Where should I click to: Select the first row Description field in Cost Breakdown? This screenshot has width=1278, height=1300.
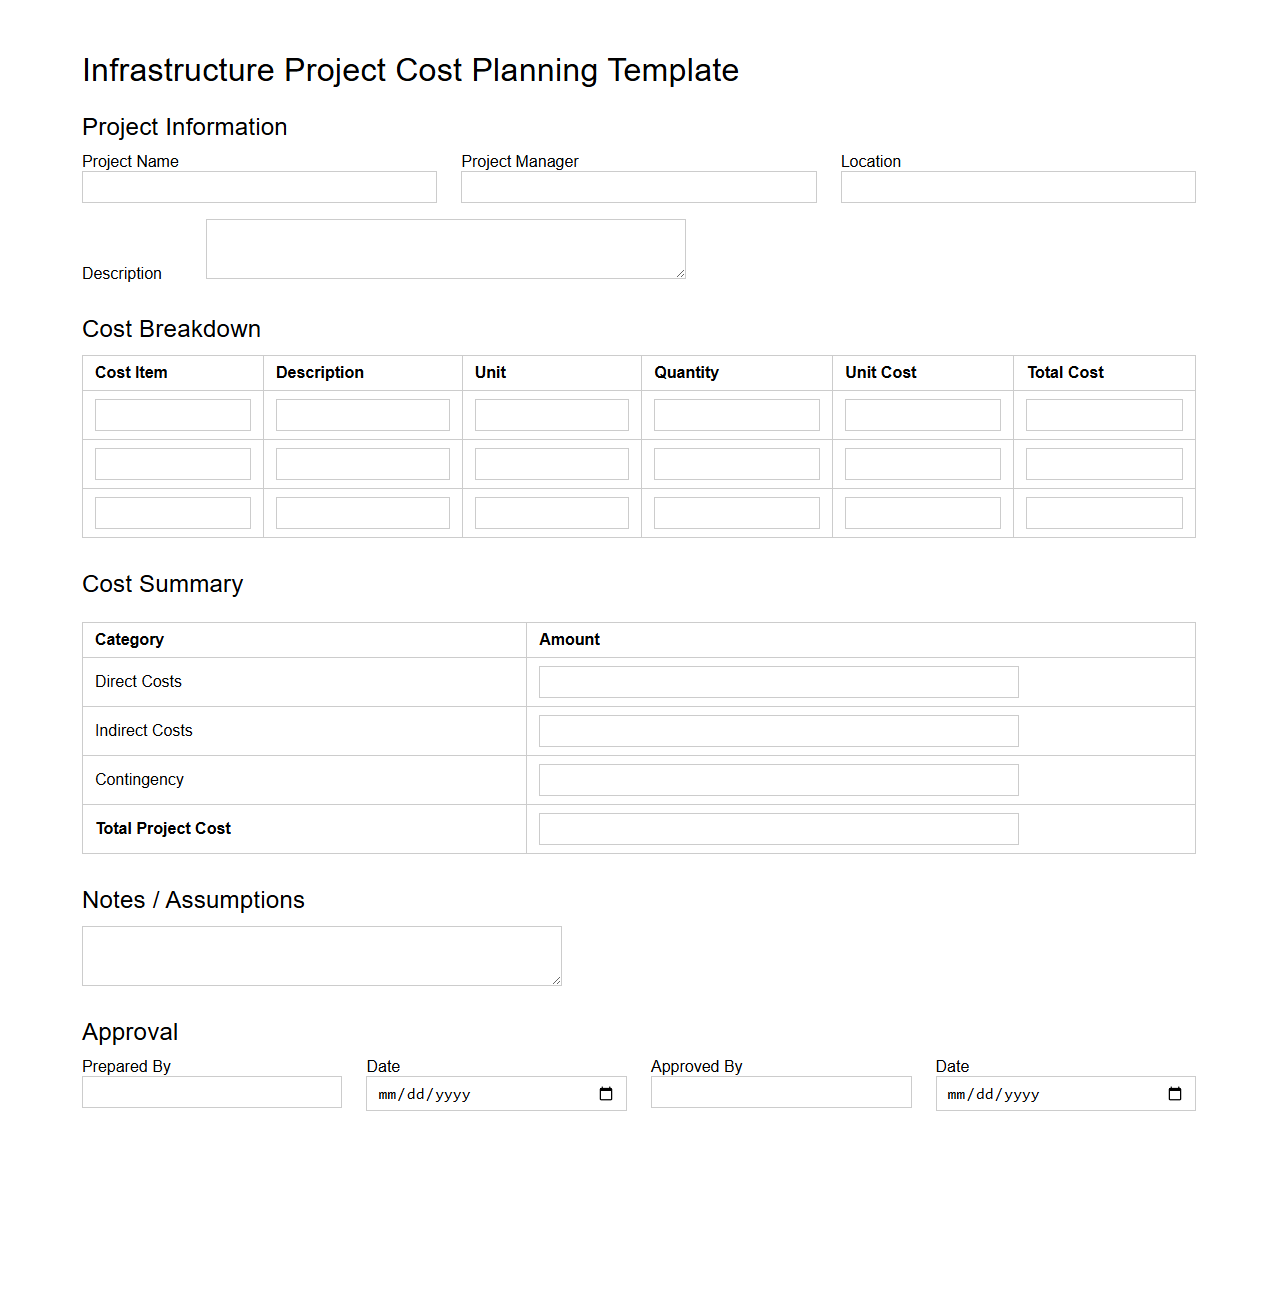point(362,414)
